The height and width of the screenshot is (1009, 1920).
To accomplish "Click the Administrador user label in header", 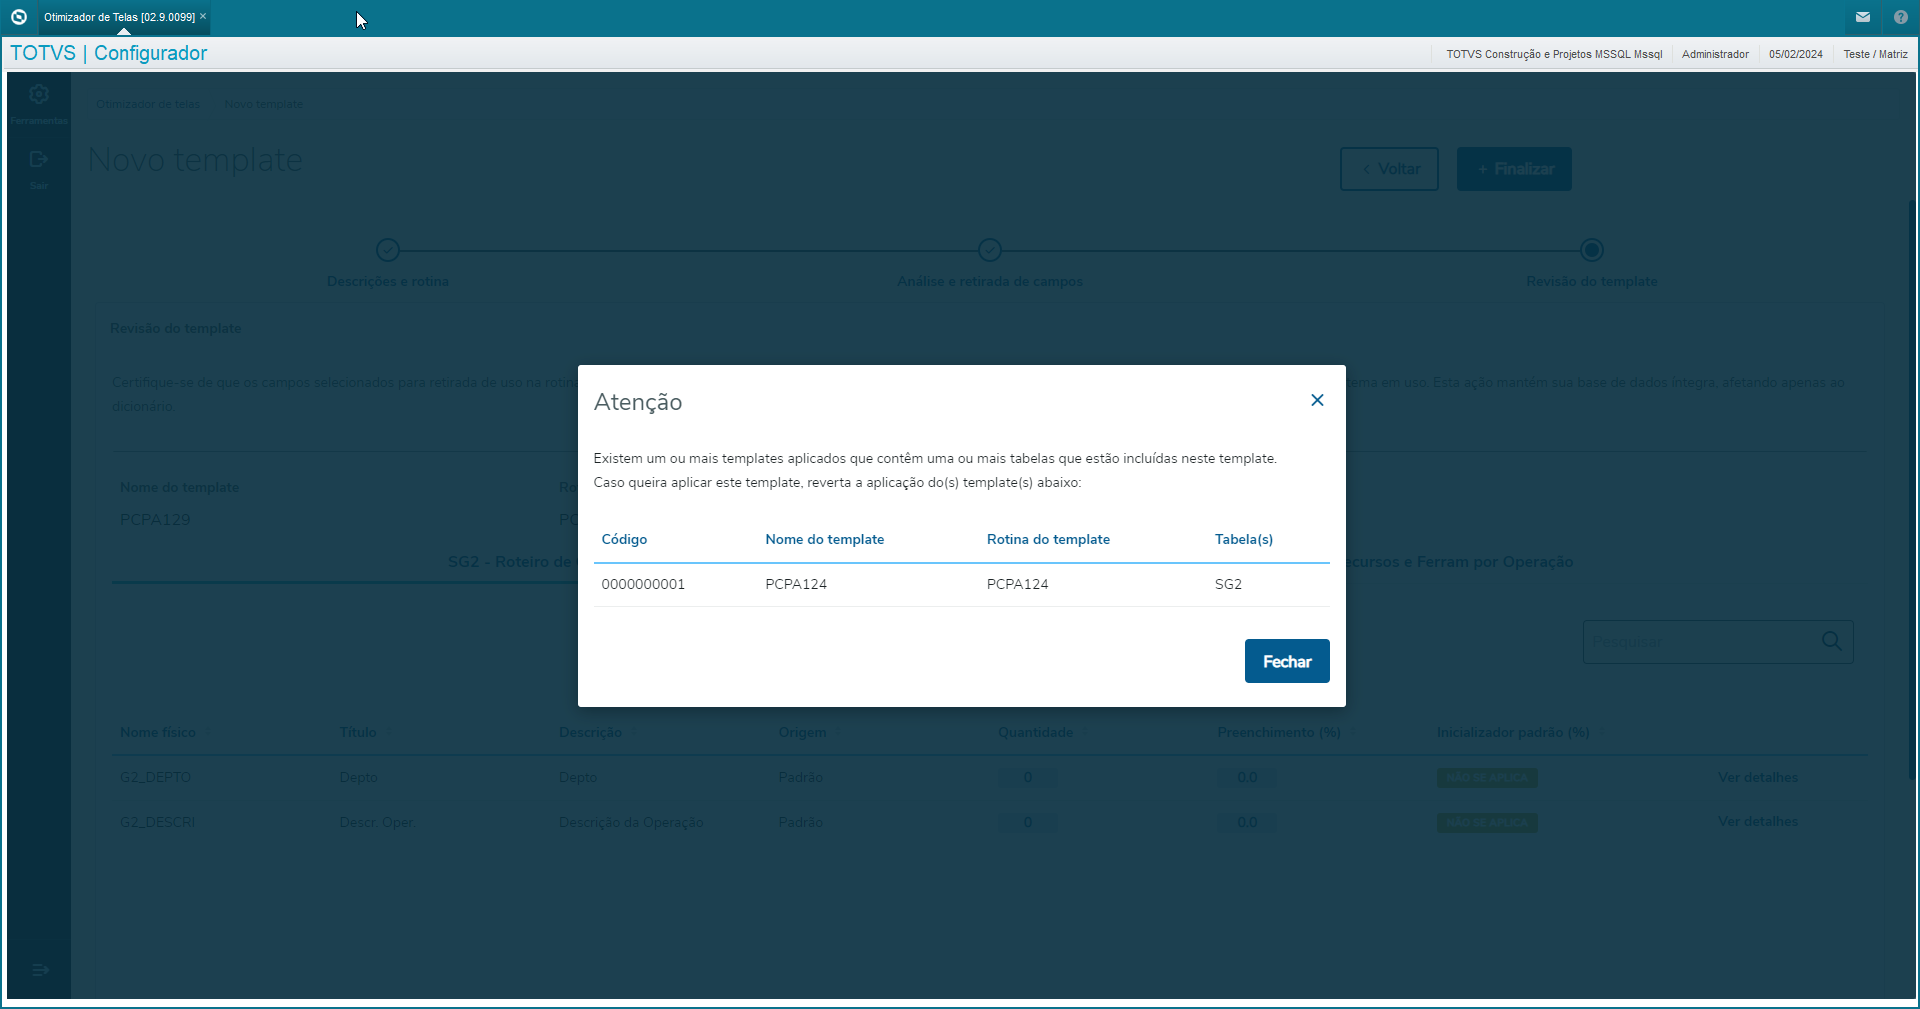I will [1715, 54].
